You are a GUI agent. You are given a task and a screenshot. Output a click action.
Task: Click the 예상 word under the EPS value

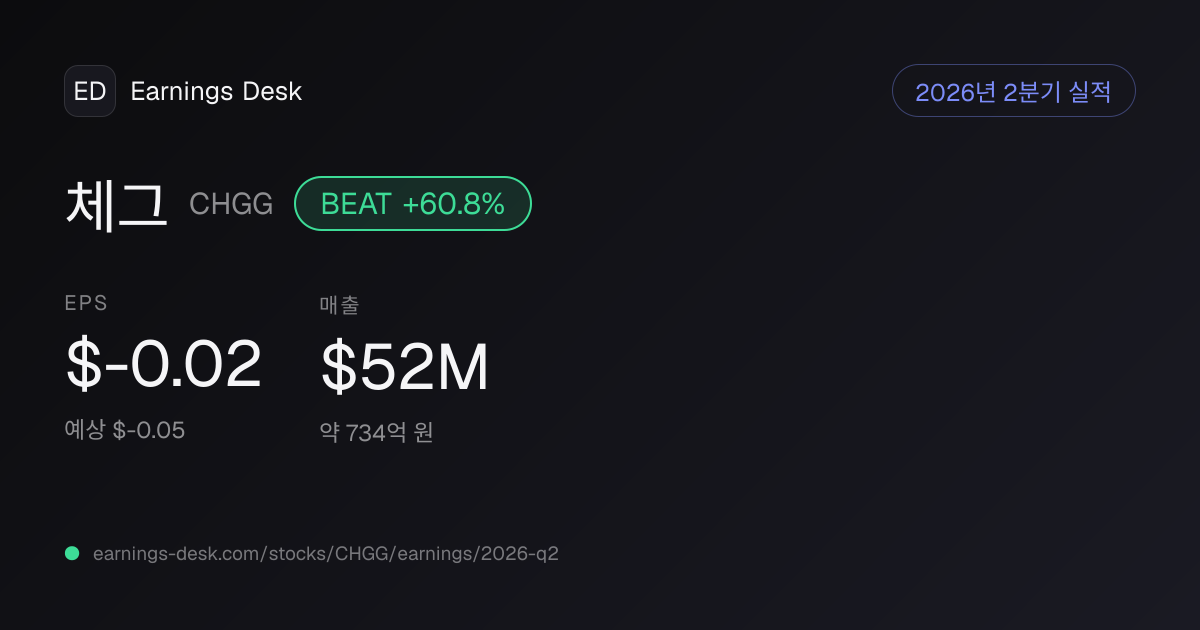point(85,431)
